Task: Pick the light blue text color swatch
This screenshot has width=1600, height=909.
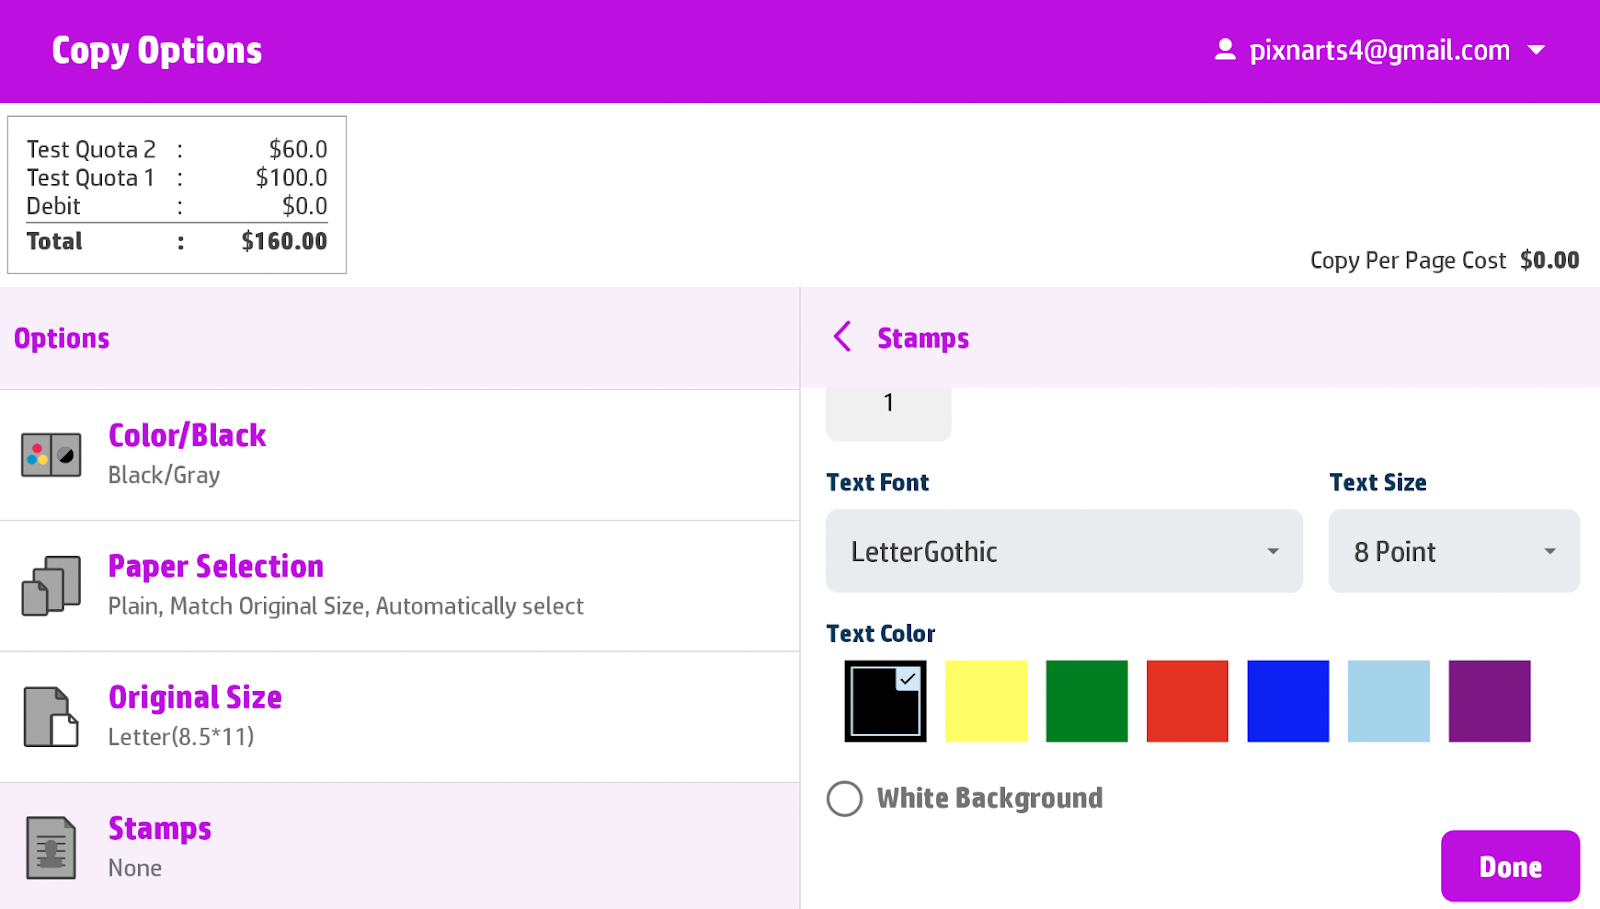Action: pos(1389,701)
